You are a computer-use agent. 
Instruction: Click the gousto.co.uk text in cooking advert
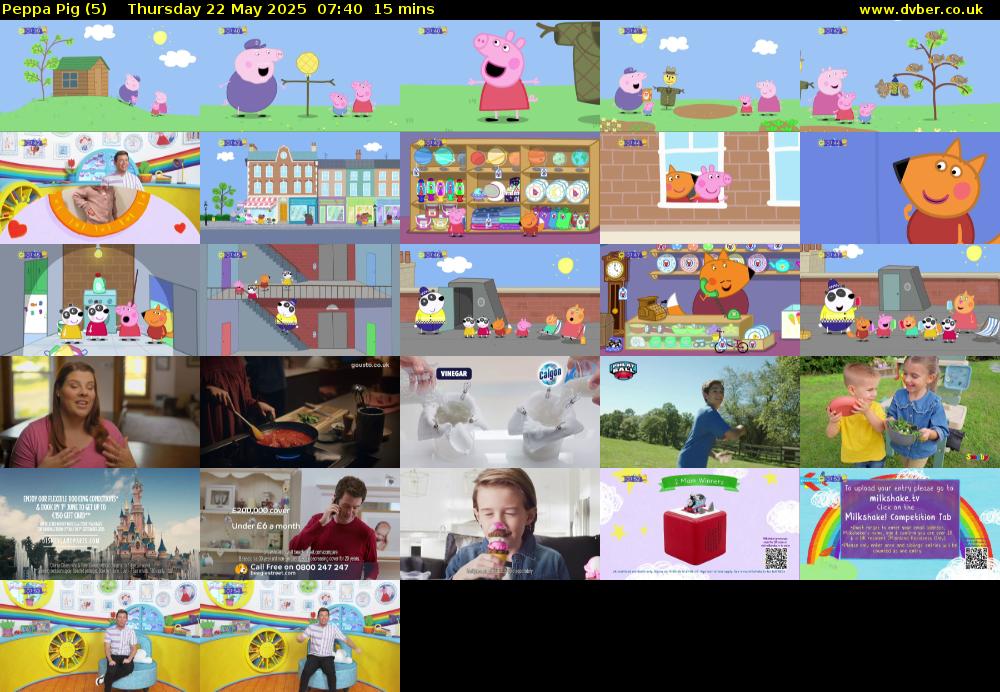[370, 365]
